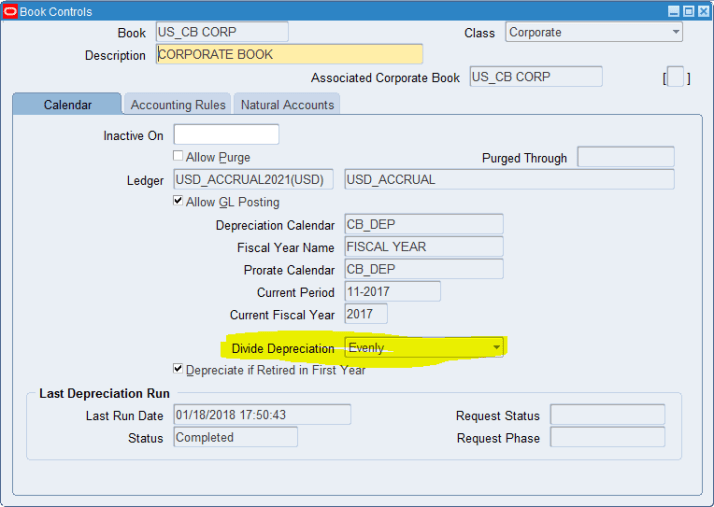Close the Book Controls window
The width and height of the screenshot is (714, 507).
click(x=703, y=11)
